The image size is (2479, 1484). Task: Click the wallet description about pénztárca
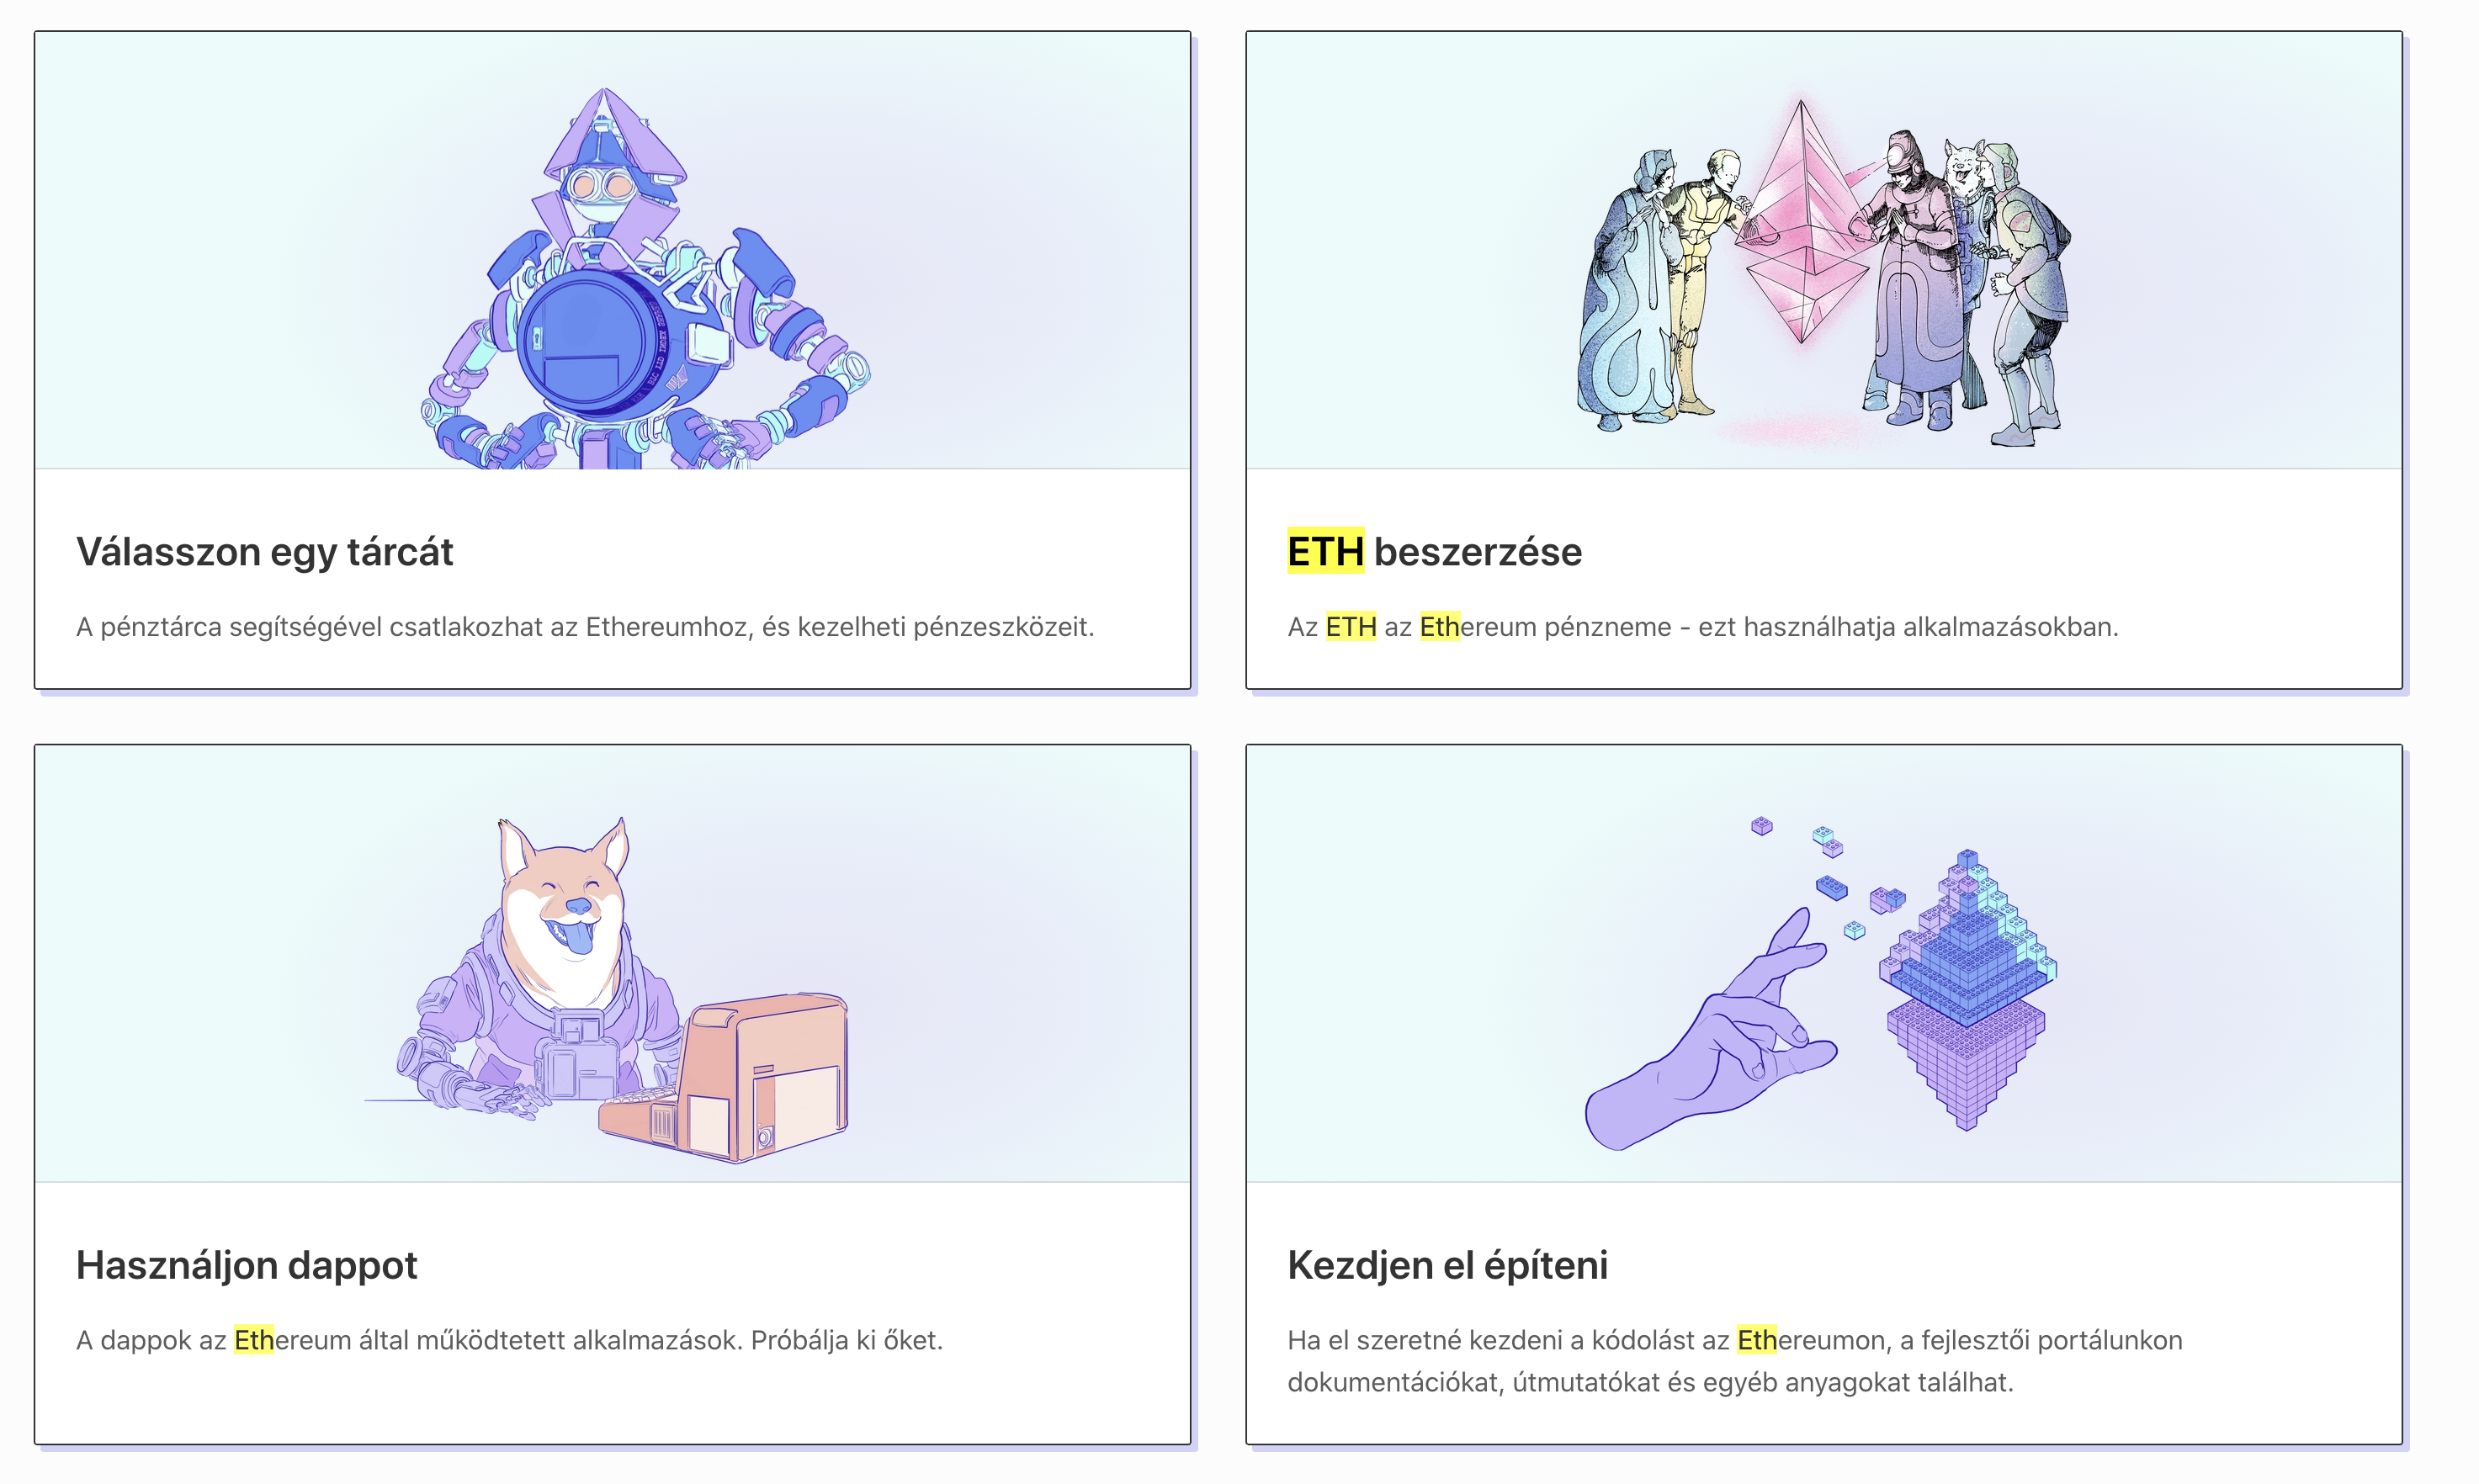pyautogui.click(x=585, y=627)
